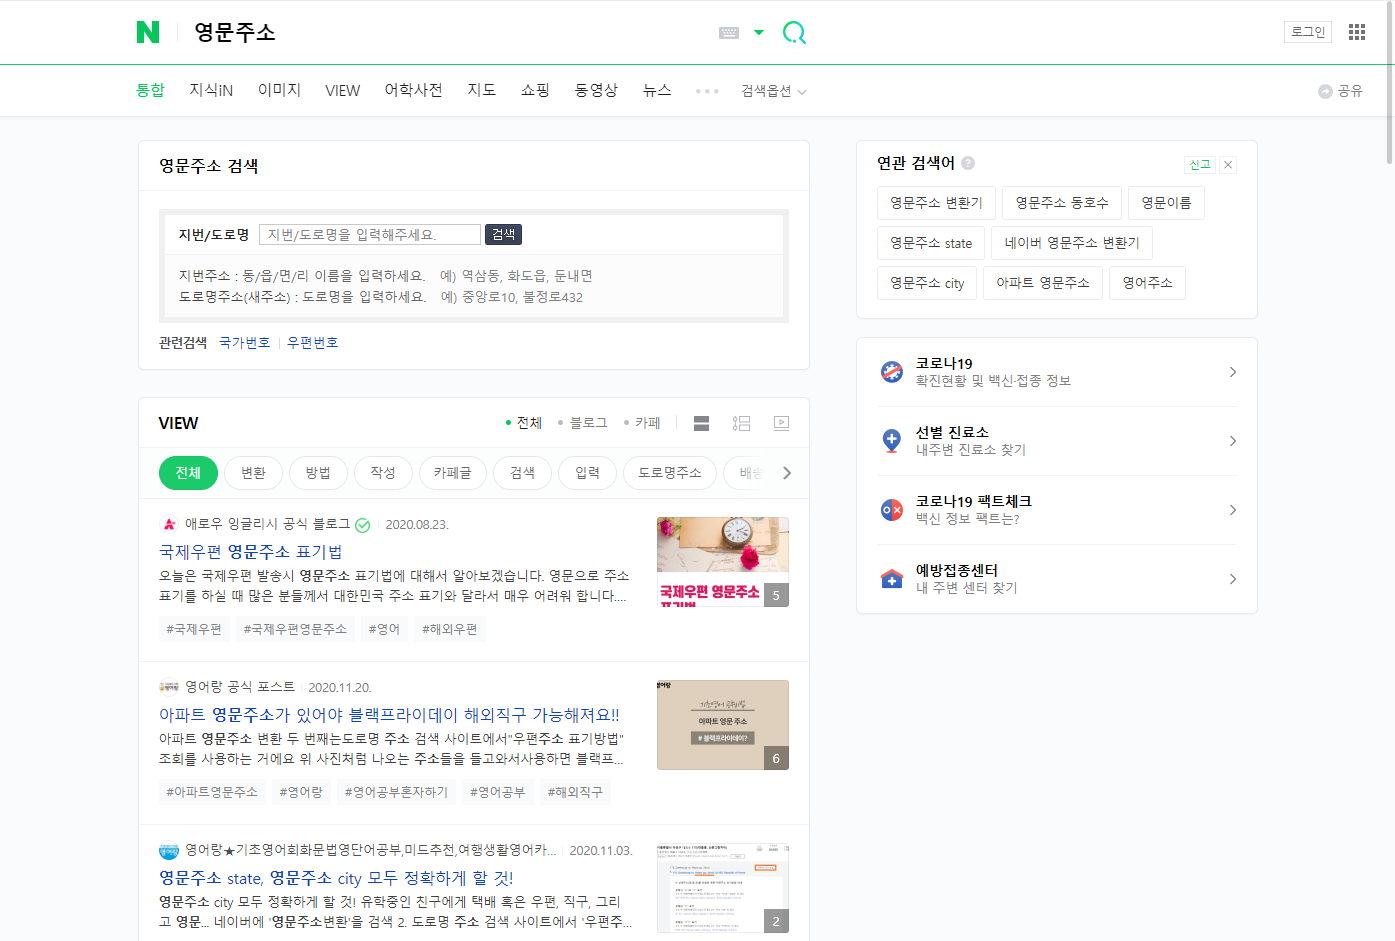Viewport: 1395px width, 941px height.
Task: Open the 우편번호 related link
Action: coord(312,342)
